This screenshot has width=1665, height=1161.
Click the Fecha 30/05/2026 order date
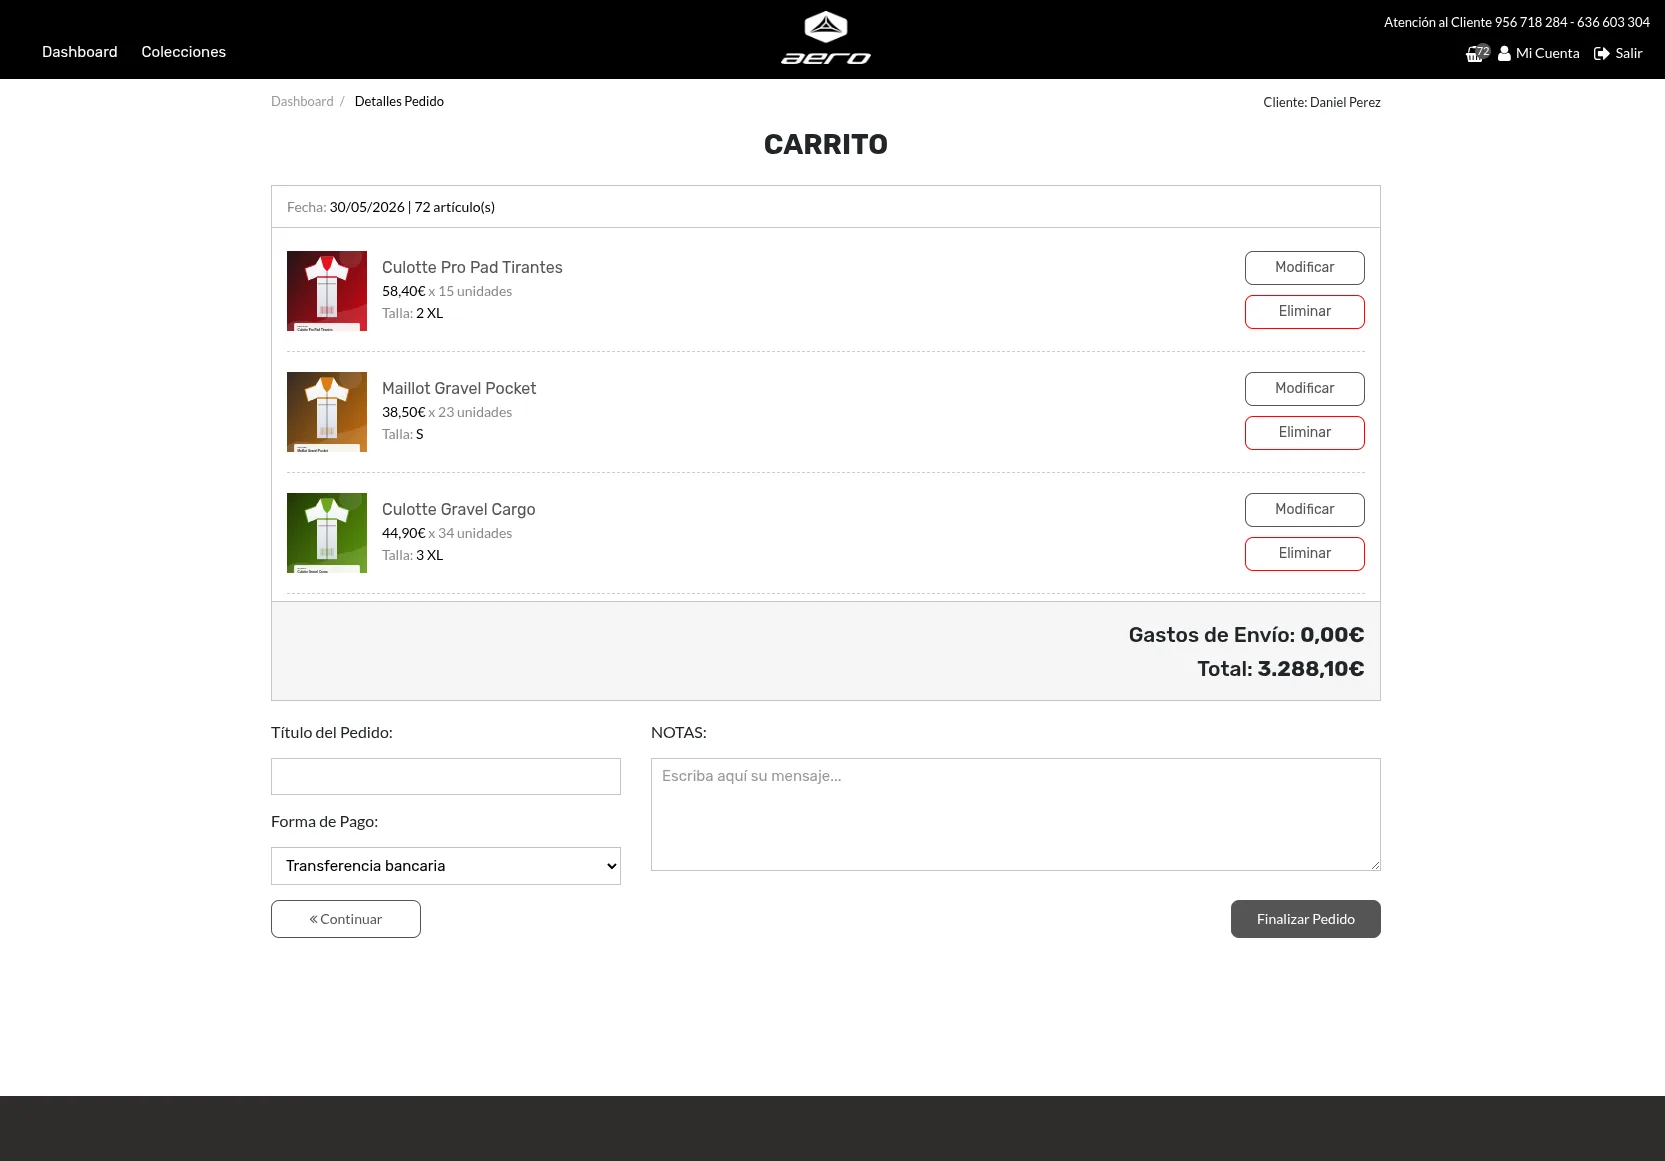[346, 208]
